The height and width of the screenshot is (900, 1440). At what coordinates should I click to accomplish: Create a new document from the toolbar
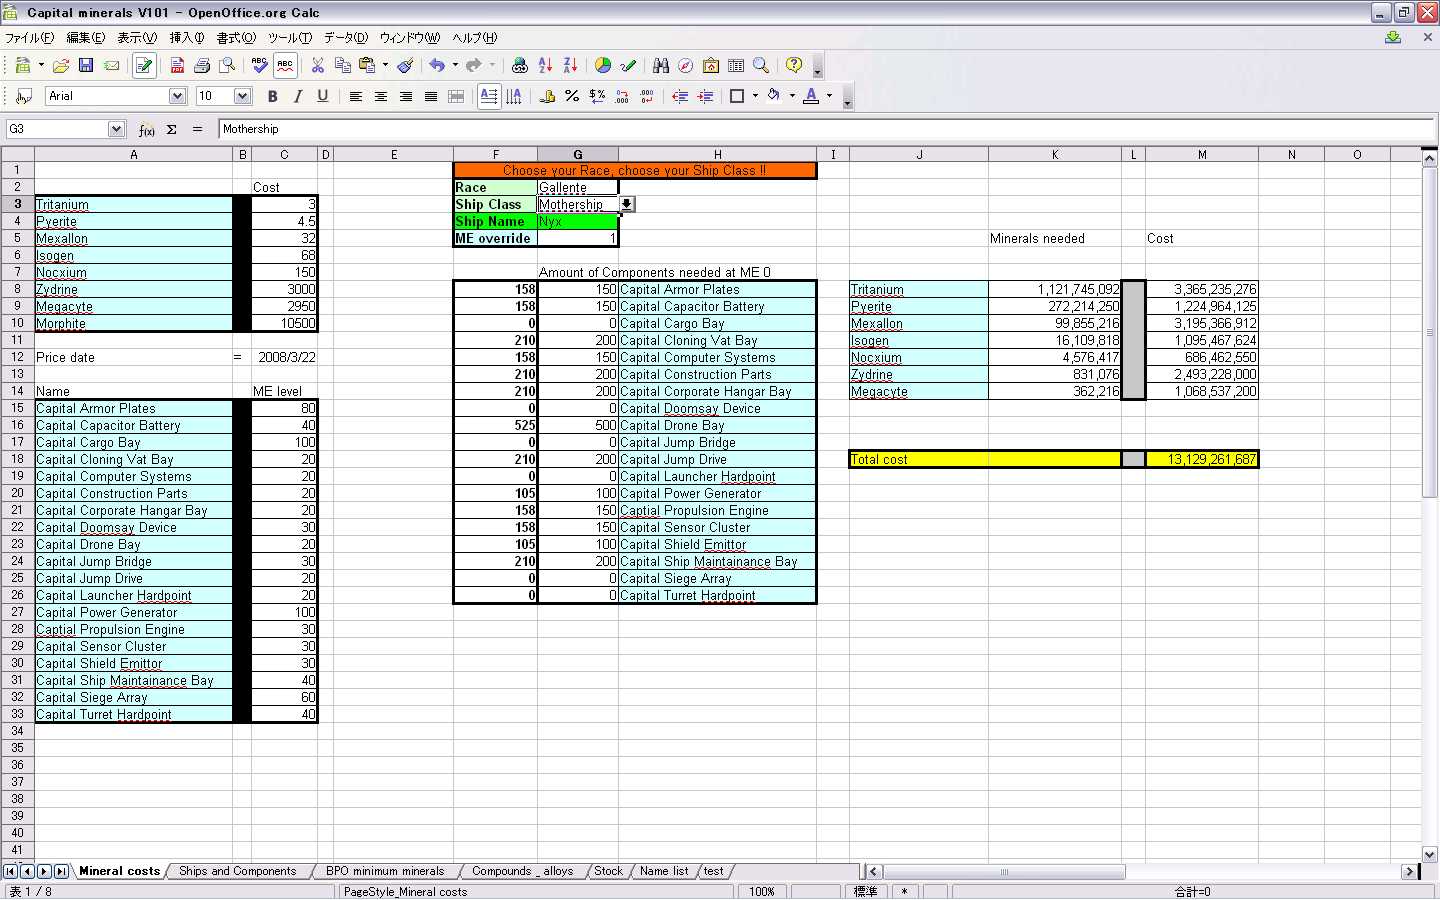(x=22, y=65)
